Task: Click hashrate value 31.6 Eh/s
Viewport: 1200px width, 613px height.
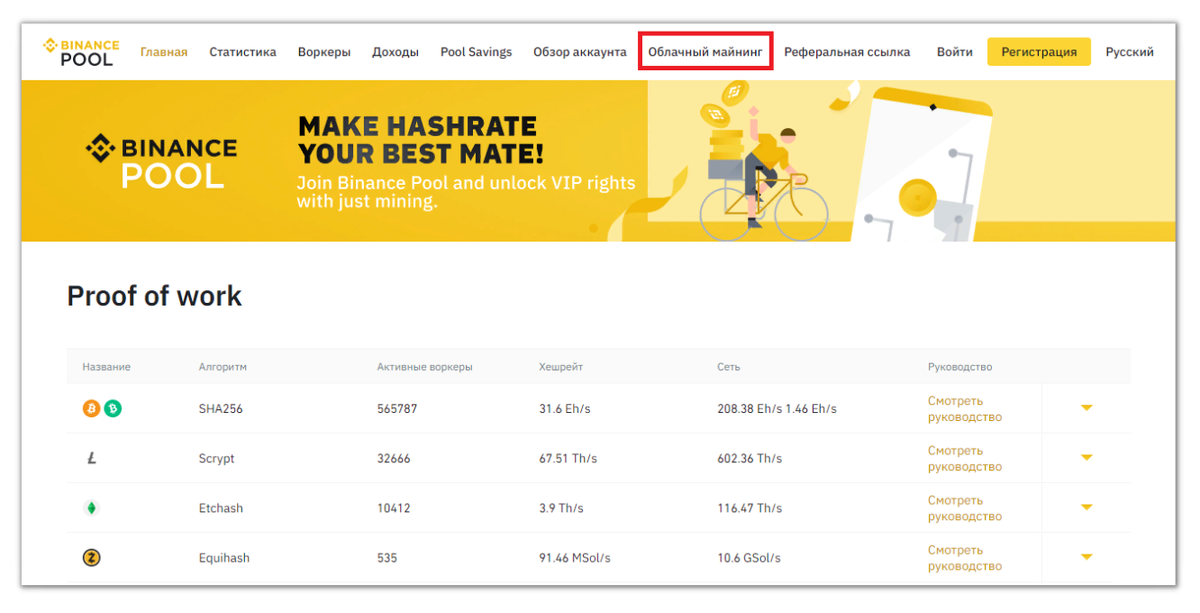Action: 566,409
